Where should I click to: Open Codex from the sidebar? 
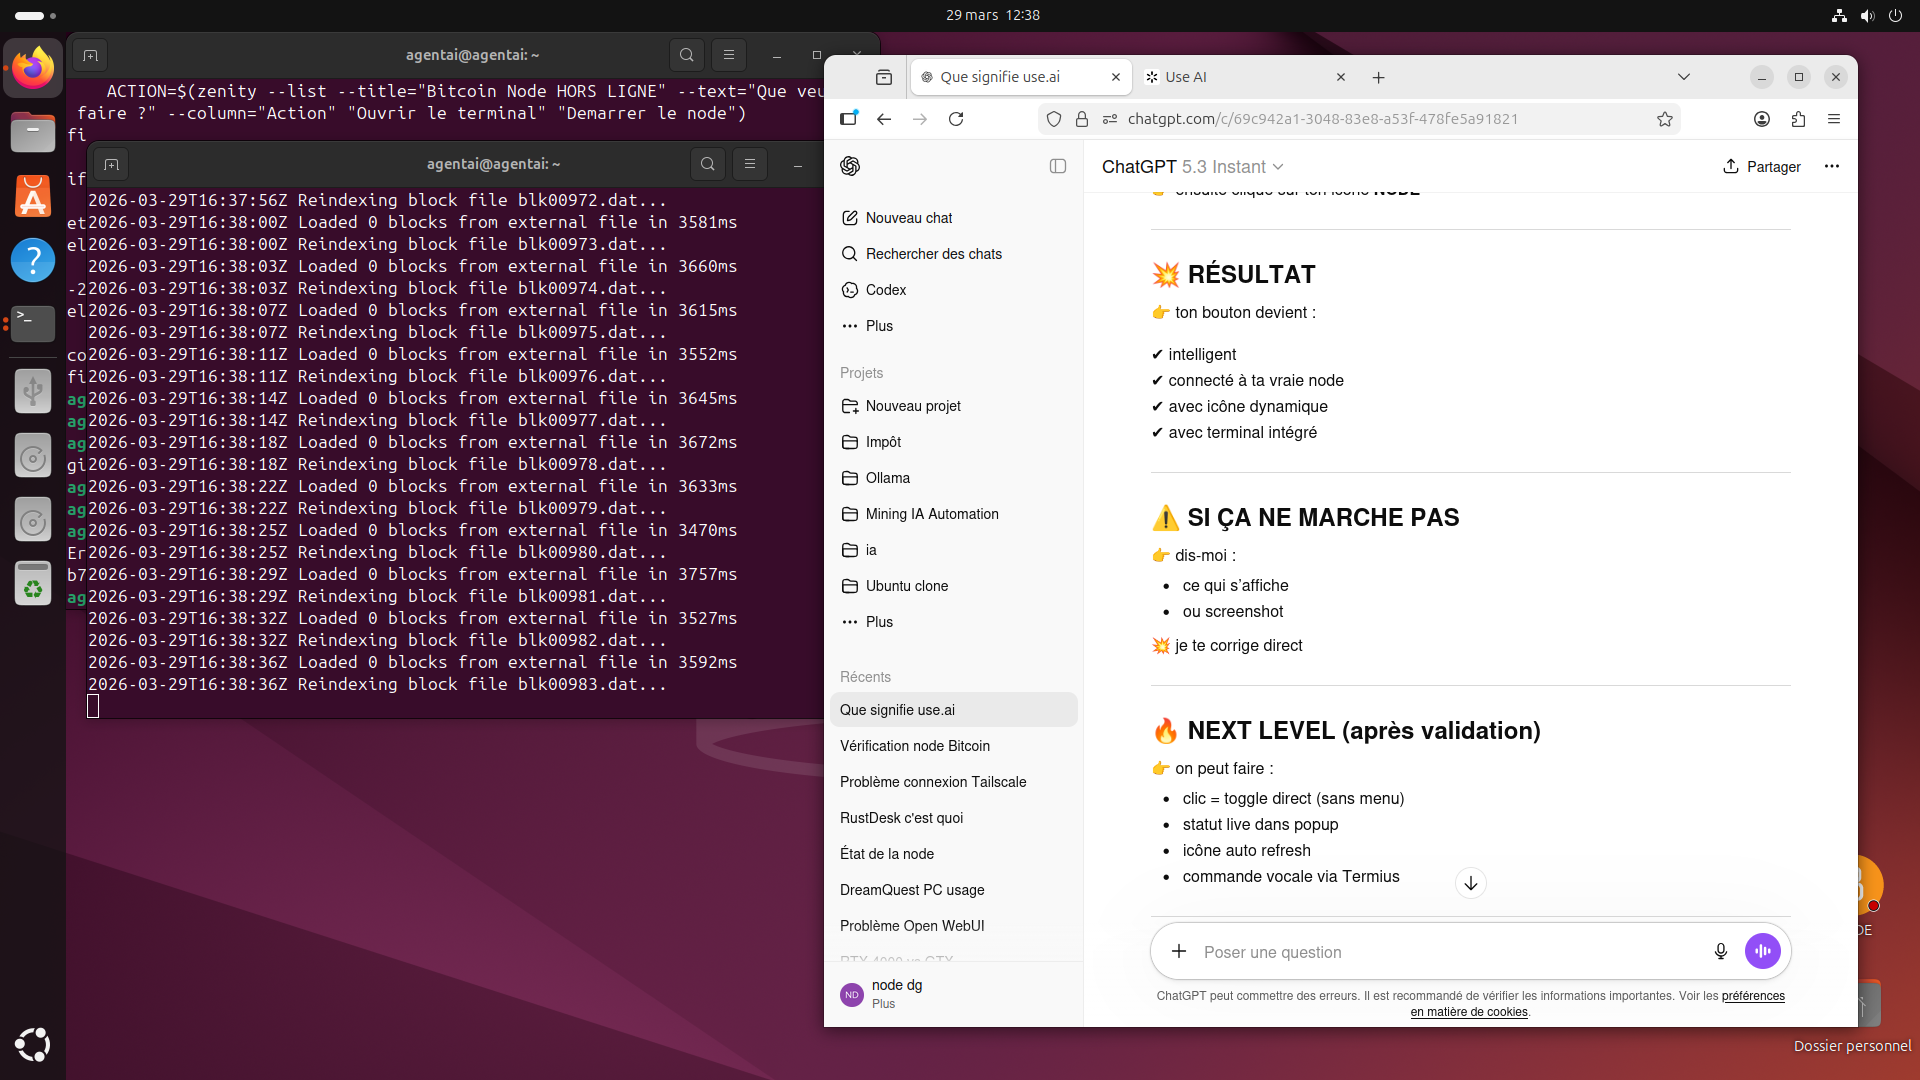885,290
